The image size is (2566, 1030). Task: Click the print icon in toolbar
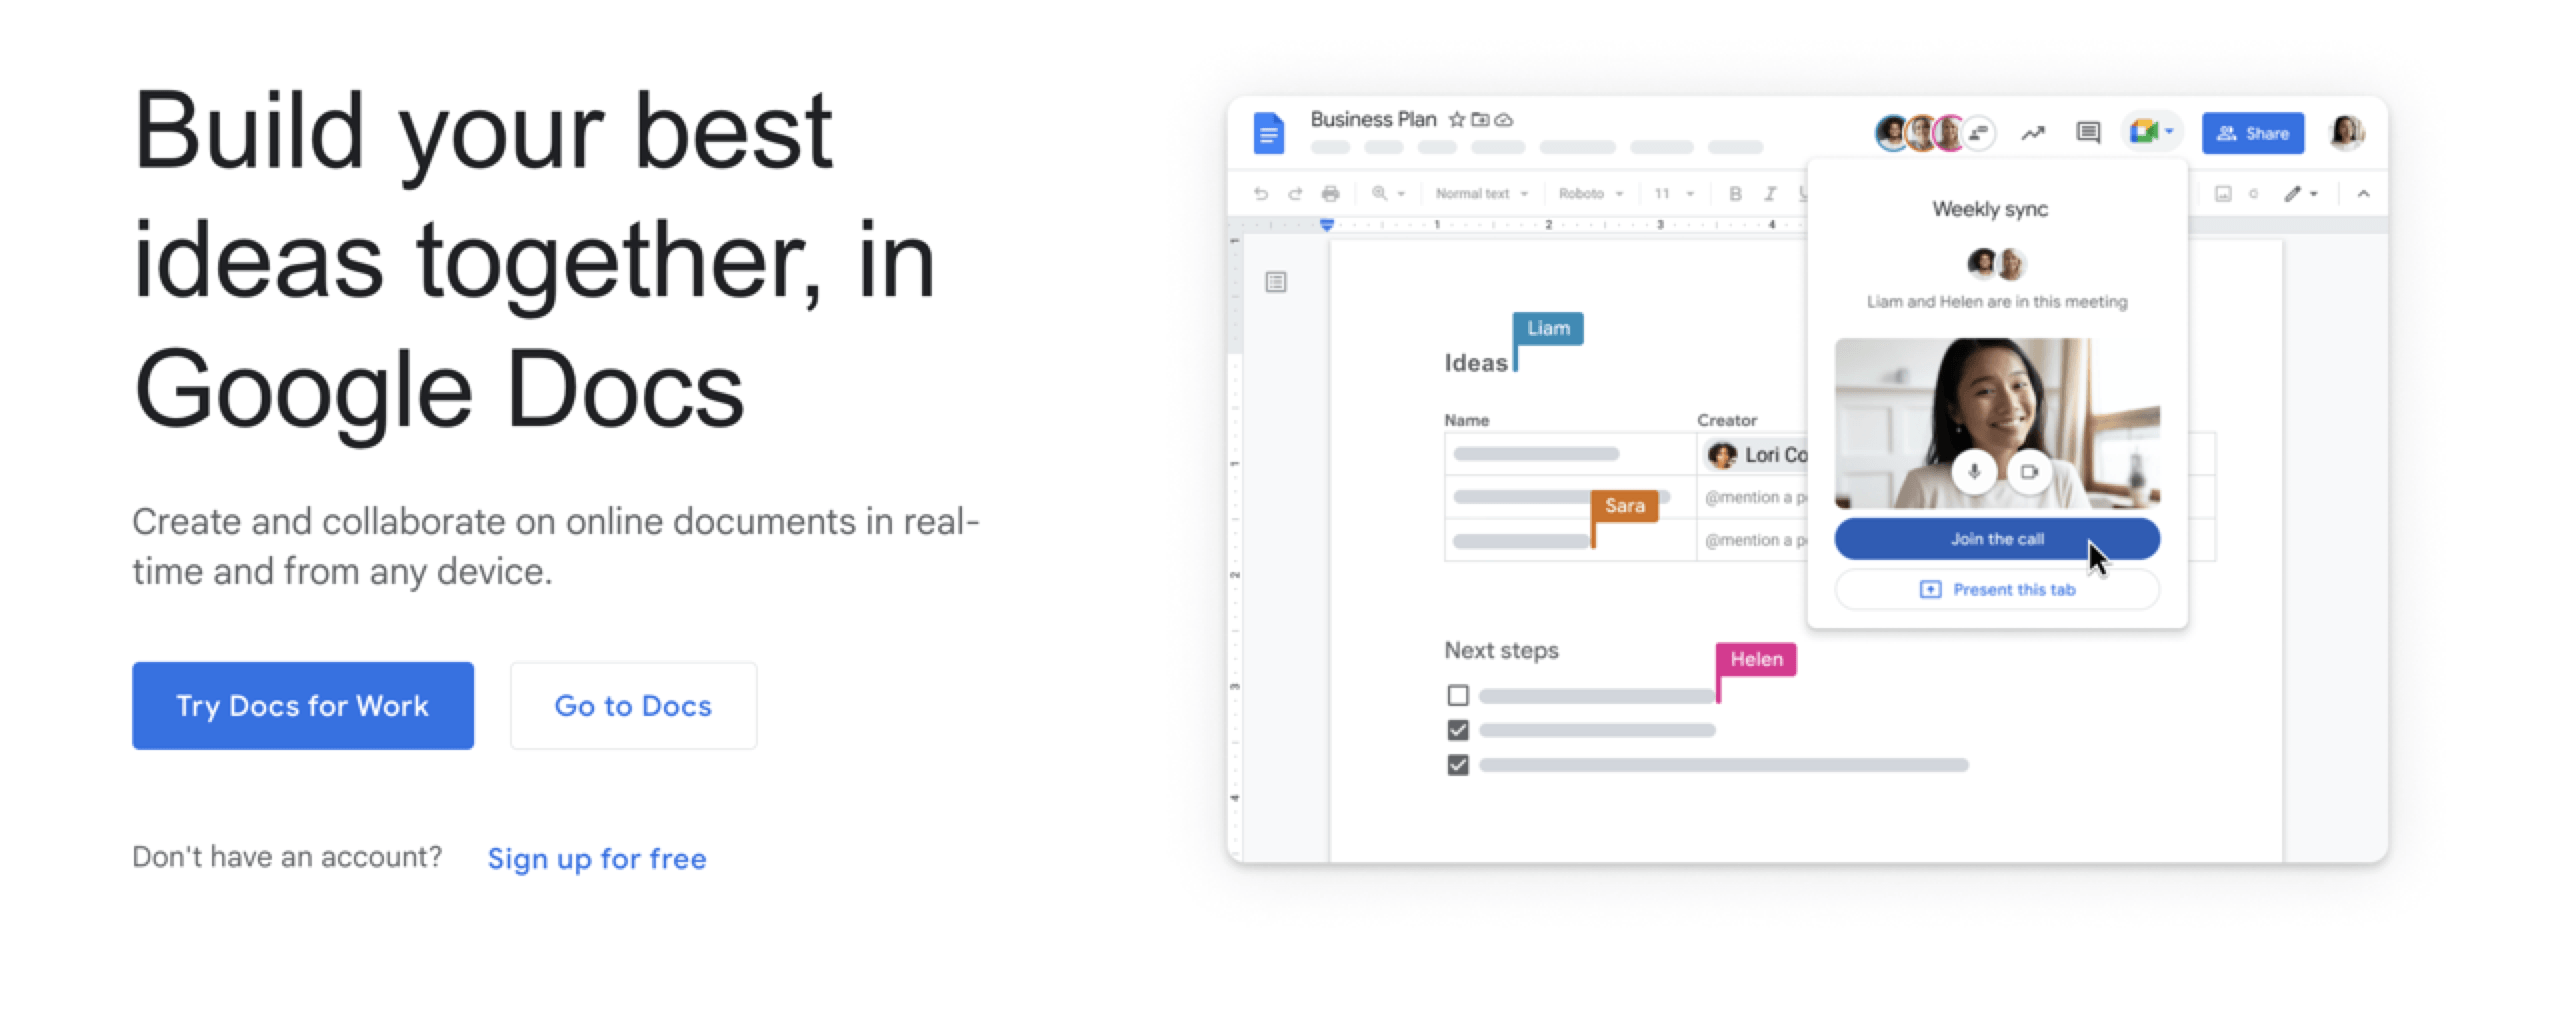(1330, 194)
